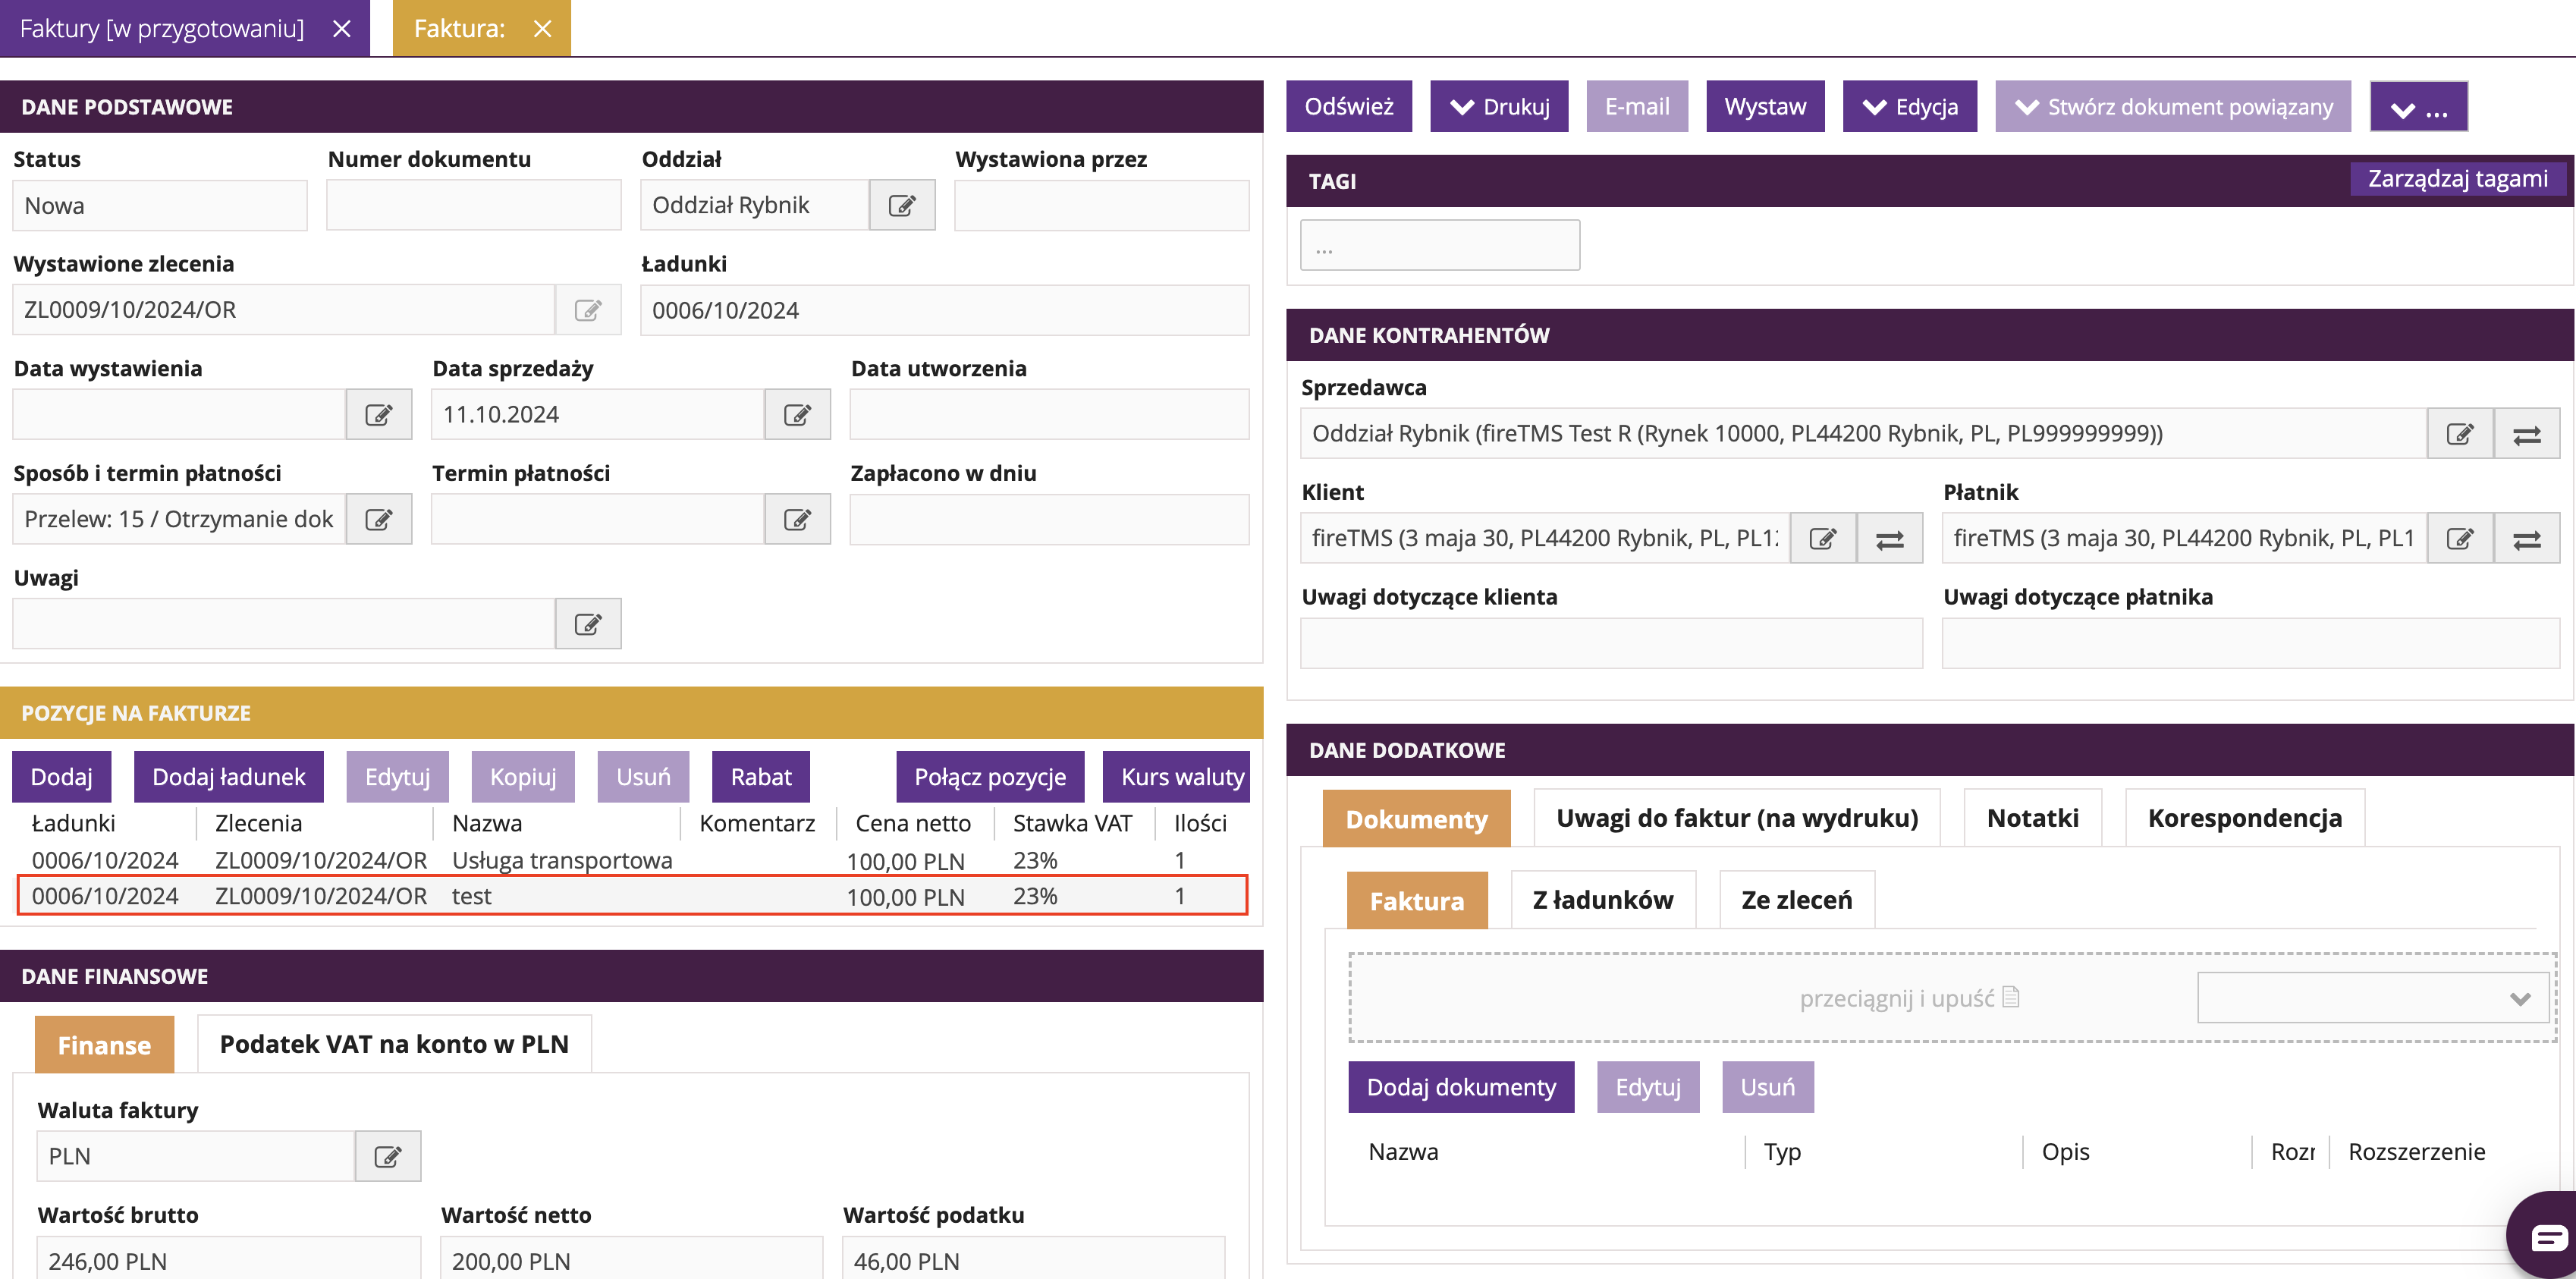This screenshot has width=2576, height=1279.
Task: Click edit icon next to Oddział Rybnik
Action: [x=901, y=205]
